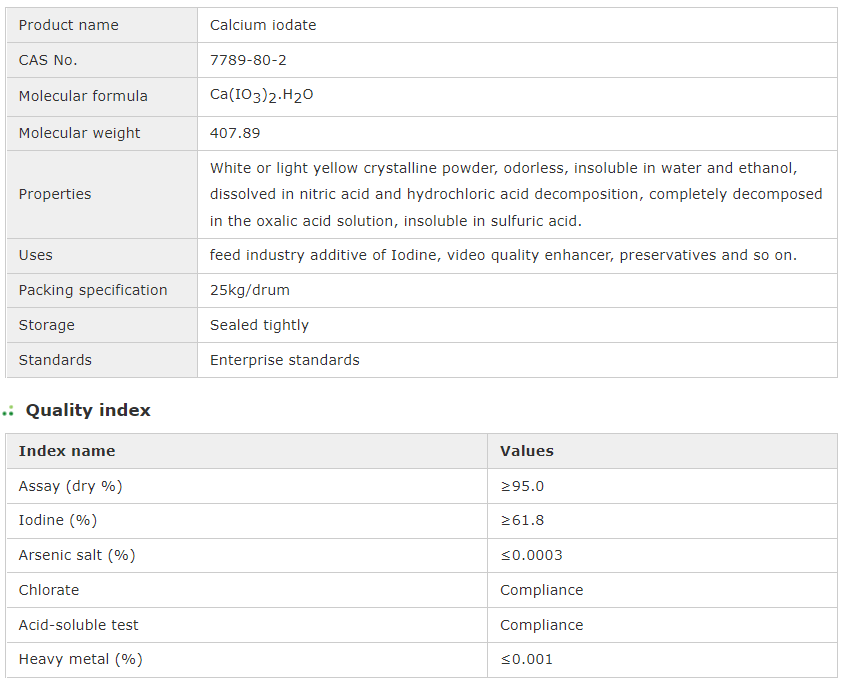Select the molecular weight value 407.89
The image size is (843, 682).
(235, 133)
